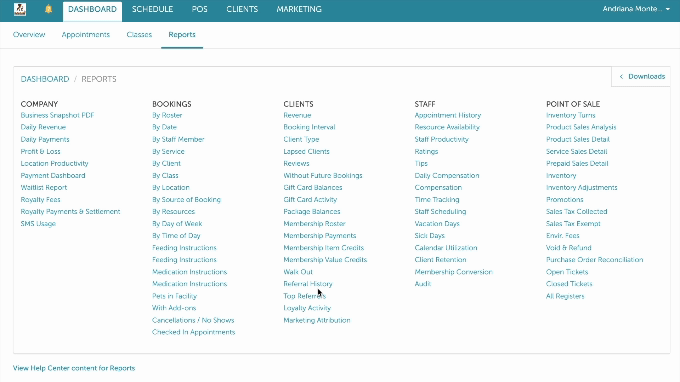View Help Center content for Reports
This screenshot has height=382, width=680.
pos(74,368)
